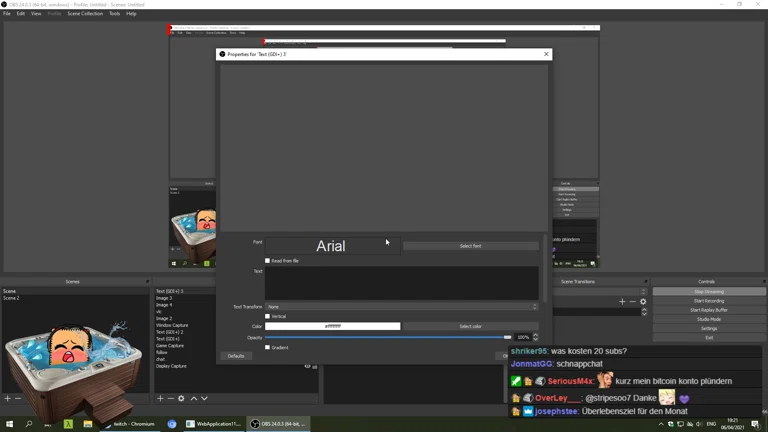Remove selected source with minus icon
This screenshot has width=768, height=432.
click(x=170, y=398)
